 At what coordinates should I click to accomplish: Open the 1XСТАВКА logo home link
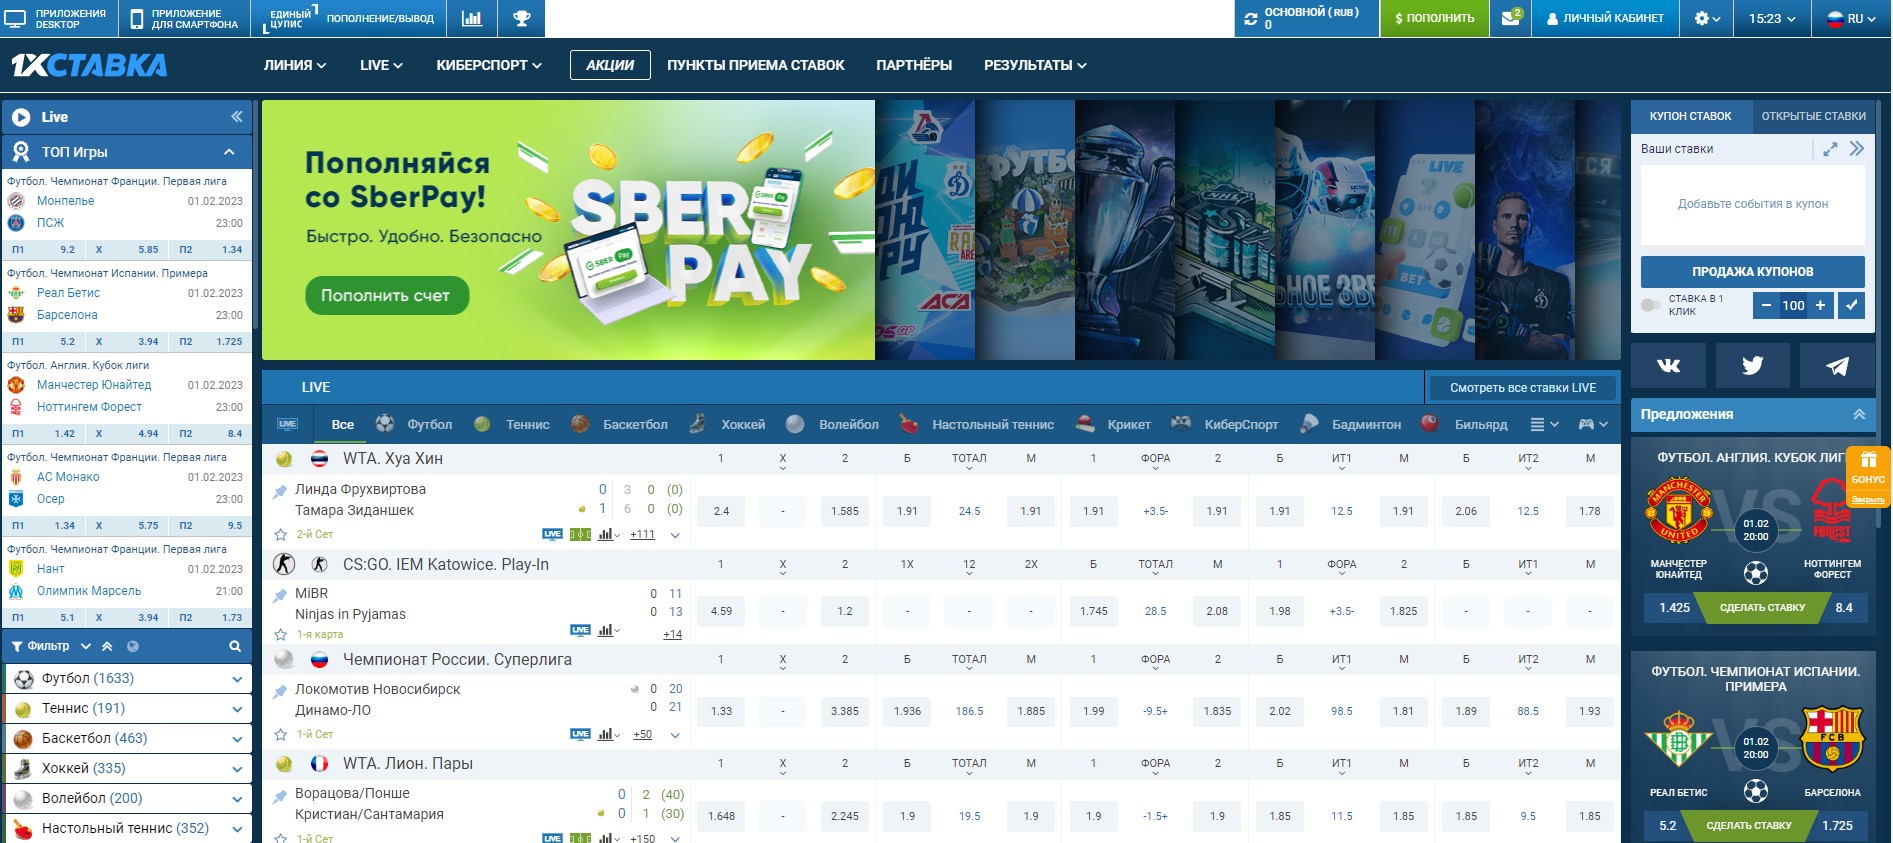pos(89,65)
